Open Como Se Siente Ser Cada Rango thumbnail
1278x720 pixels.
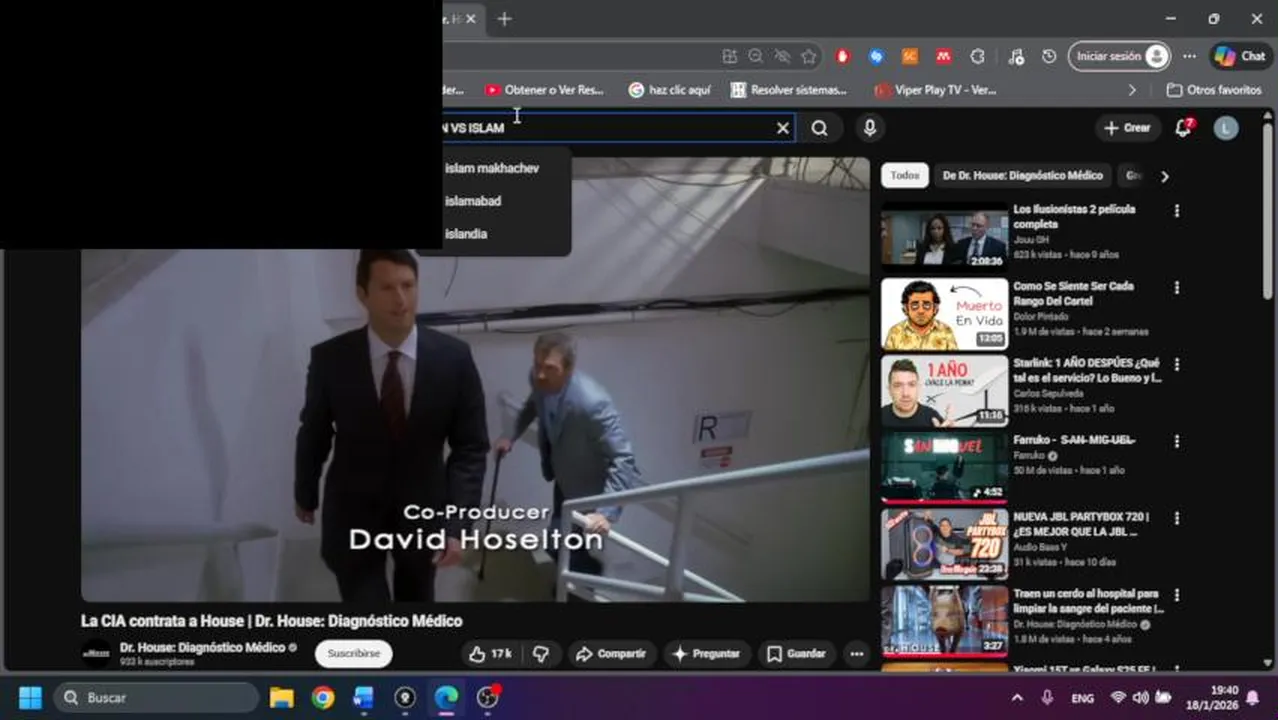coord(945,314)
